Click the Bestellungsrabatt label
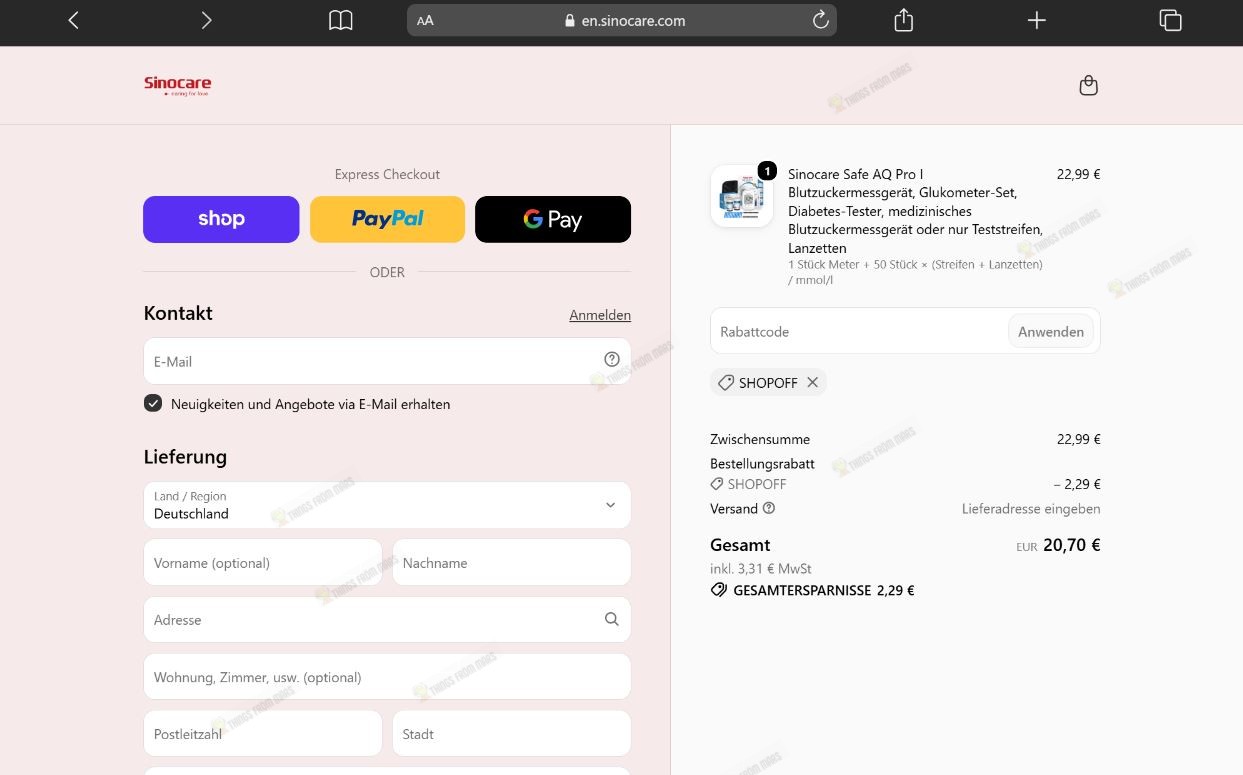The width and height of the screenshot is (1243, 775). 762,464
